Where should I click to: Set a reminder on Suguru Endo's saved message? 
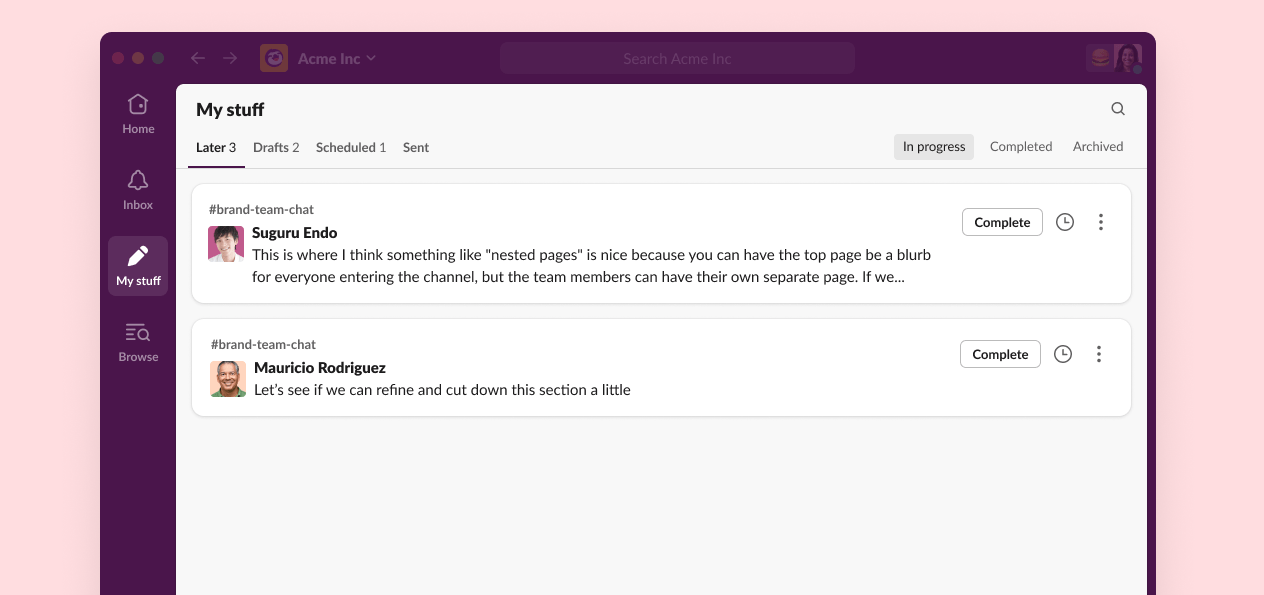pyautogui.click(x=1064, y=222)
